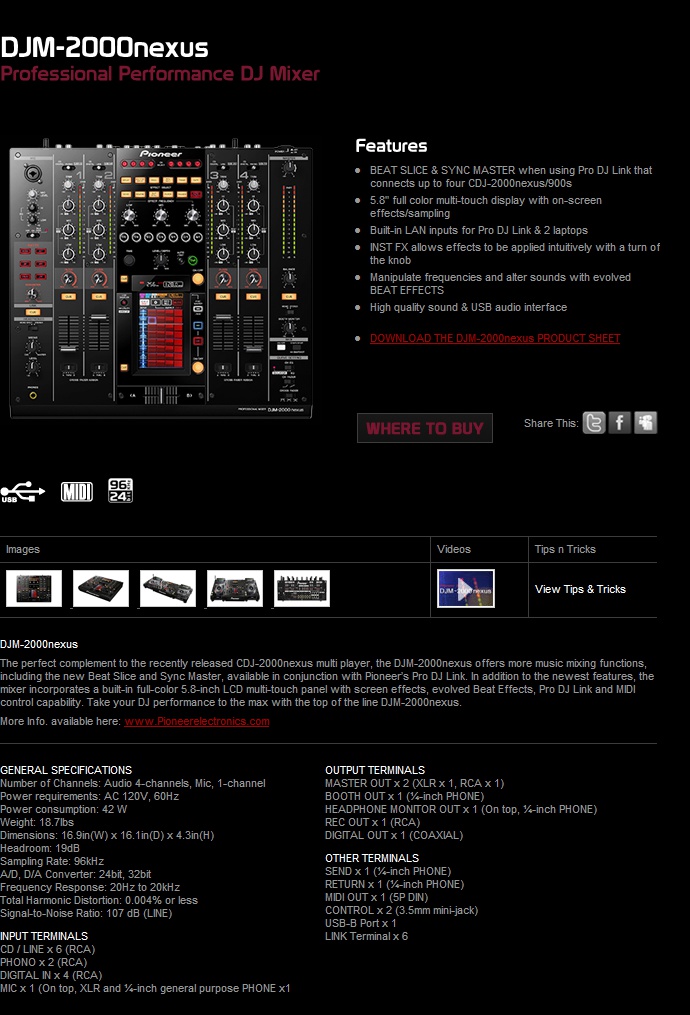
Task: Click 'Sampling Rate: 96kHz' specification line
Action: (x=52, y=861)
